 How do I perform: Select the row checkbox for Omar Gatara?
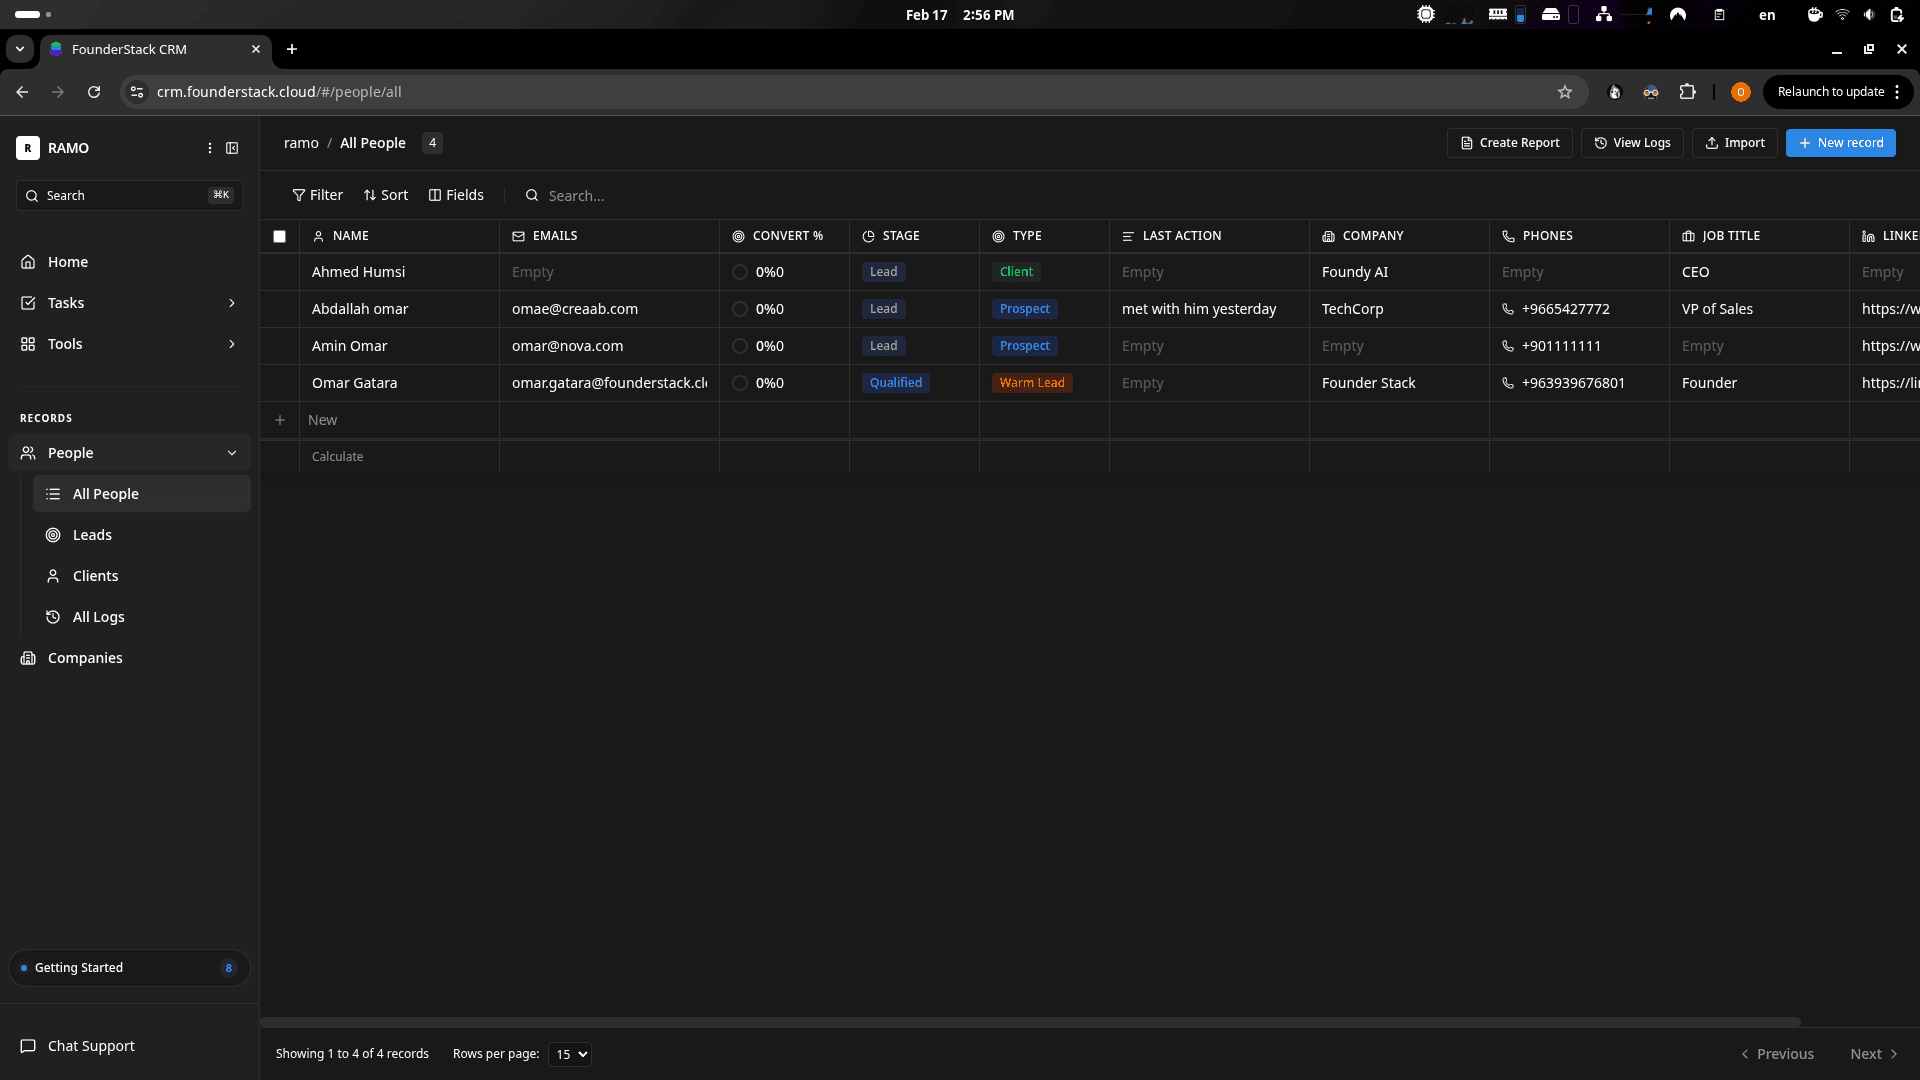[x=279, y=382]
